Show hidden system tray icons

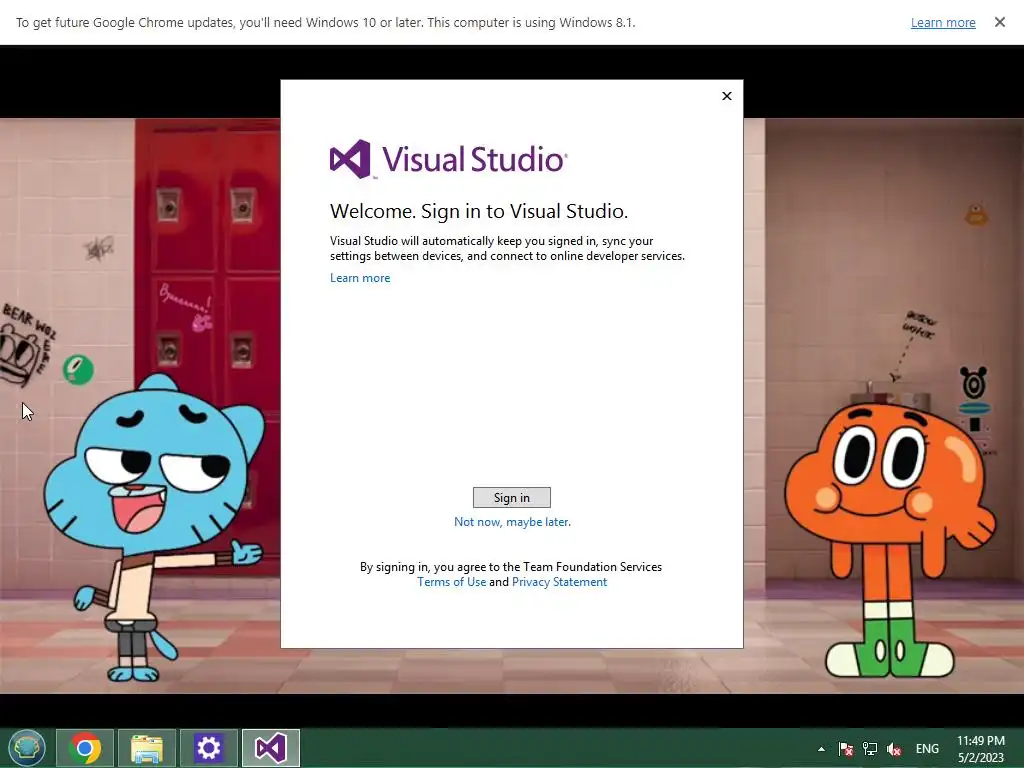point(821,749)
